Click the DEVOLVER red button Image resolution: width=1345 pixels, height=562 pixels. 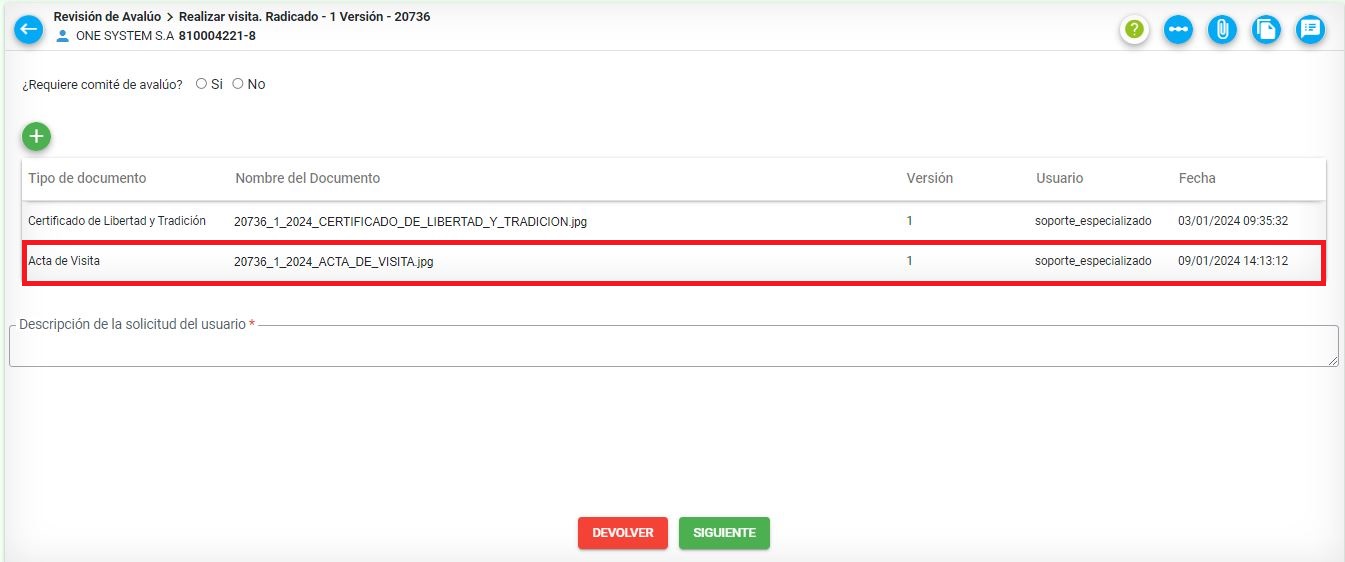point(622,533)
